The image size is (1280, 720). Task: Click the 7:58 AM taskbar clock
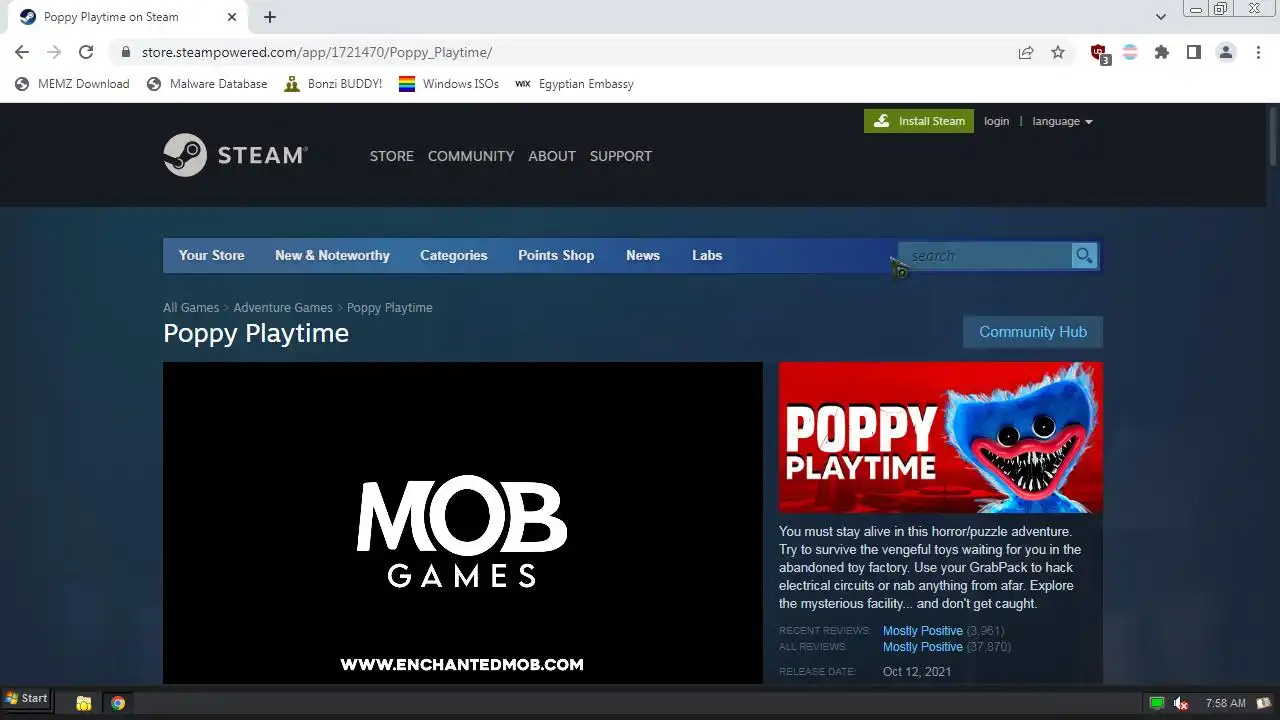click(x=1225, y=703)
